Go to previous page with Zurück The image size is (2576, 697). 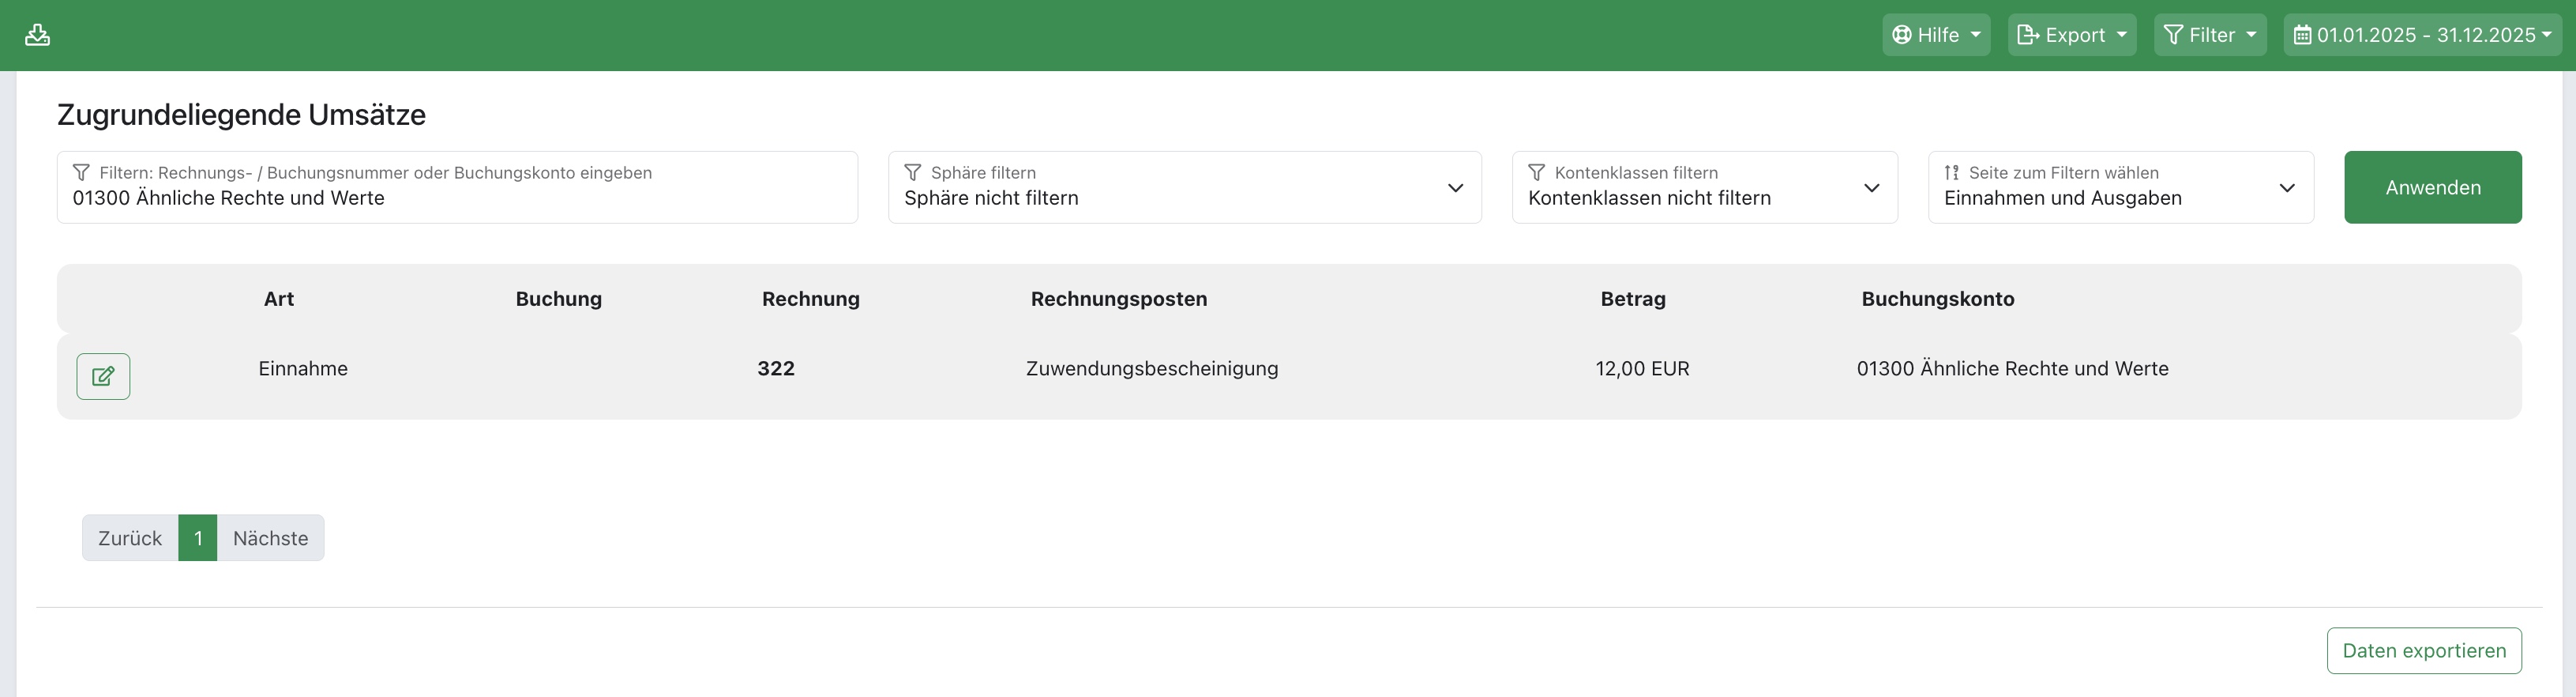[x=130, y=538]
